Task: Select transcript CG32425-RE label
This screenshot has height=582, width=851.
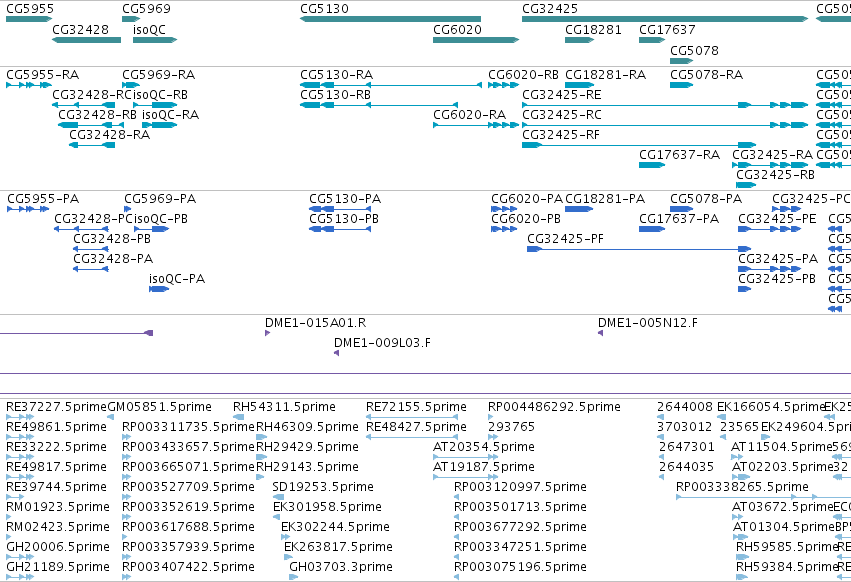Action: (x=562, y=94)
